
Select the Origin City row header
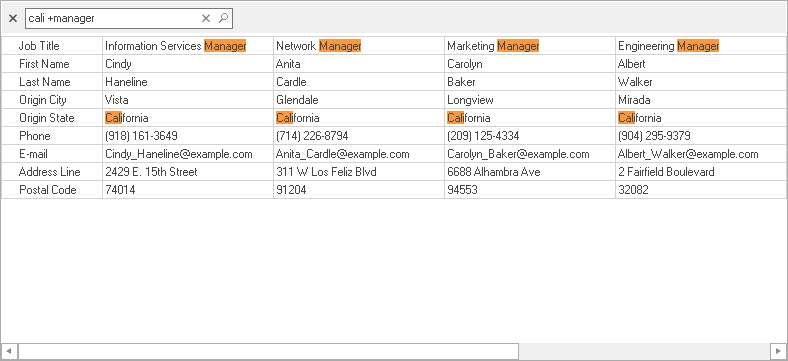(x=52, y=100)
